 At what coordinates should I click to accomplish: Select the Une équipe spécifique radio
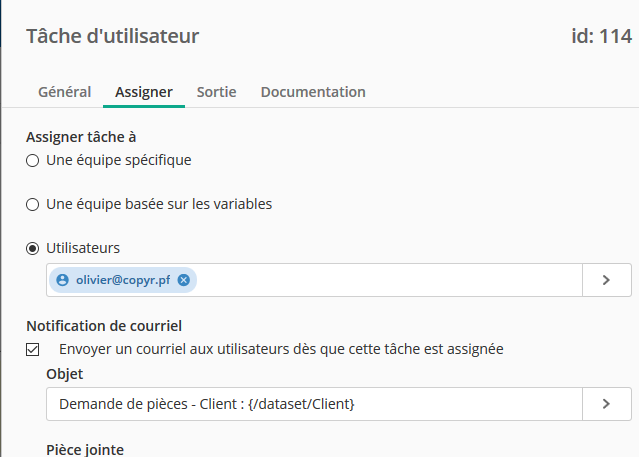pos(33,161)
